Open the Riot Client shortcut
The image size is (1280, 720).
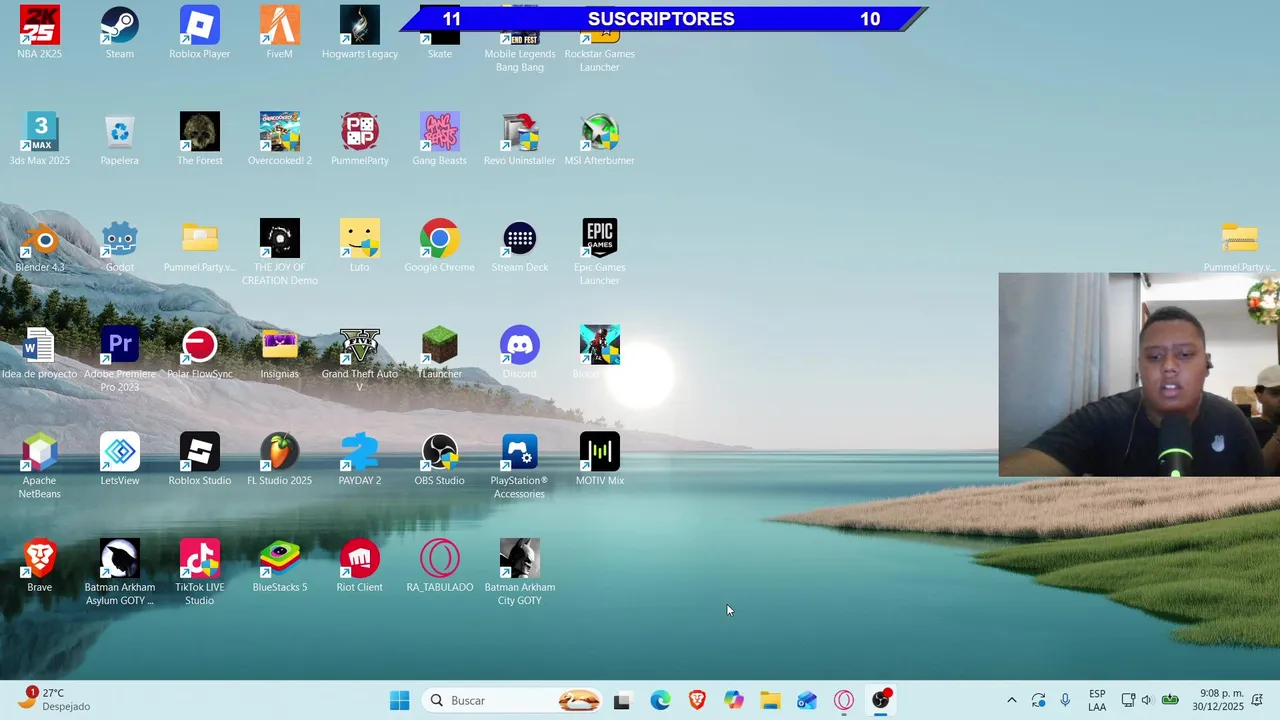click(x=360, y=560)
